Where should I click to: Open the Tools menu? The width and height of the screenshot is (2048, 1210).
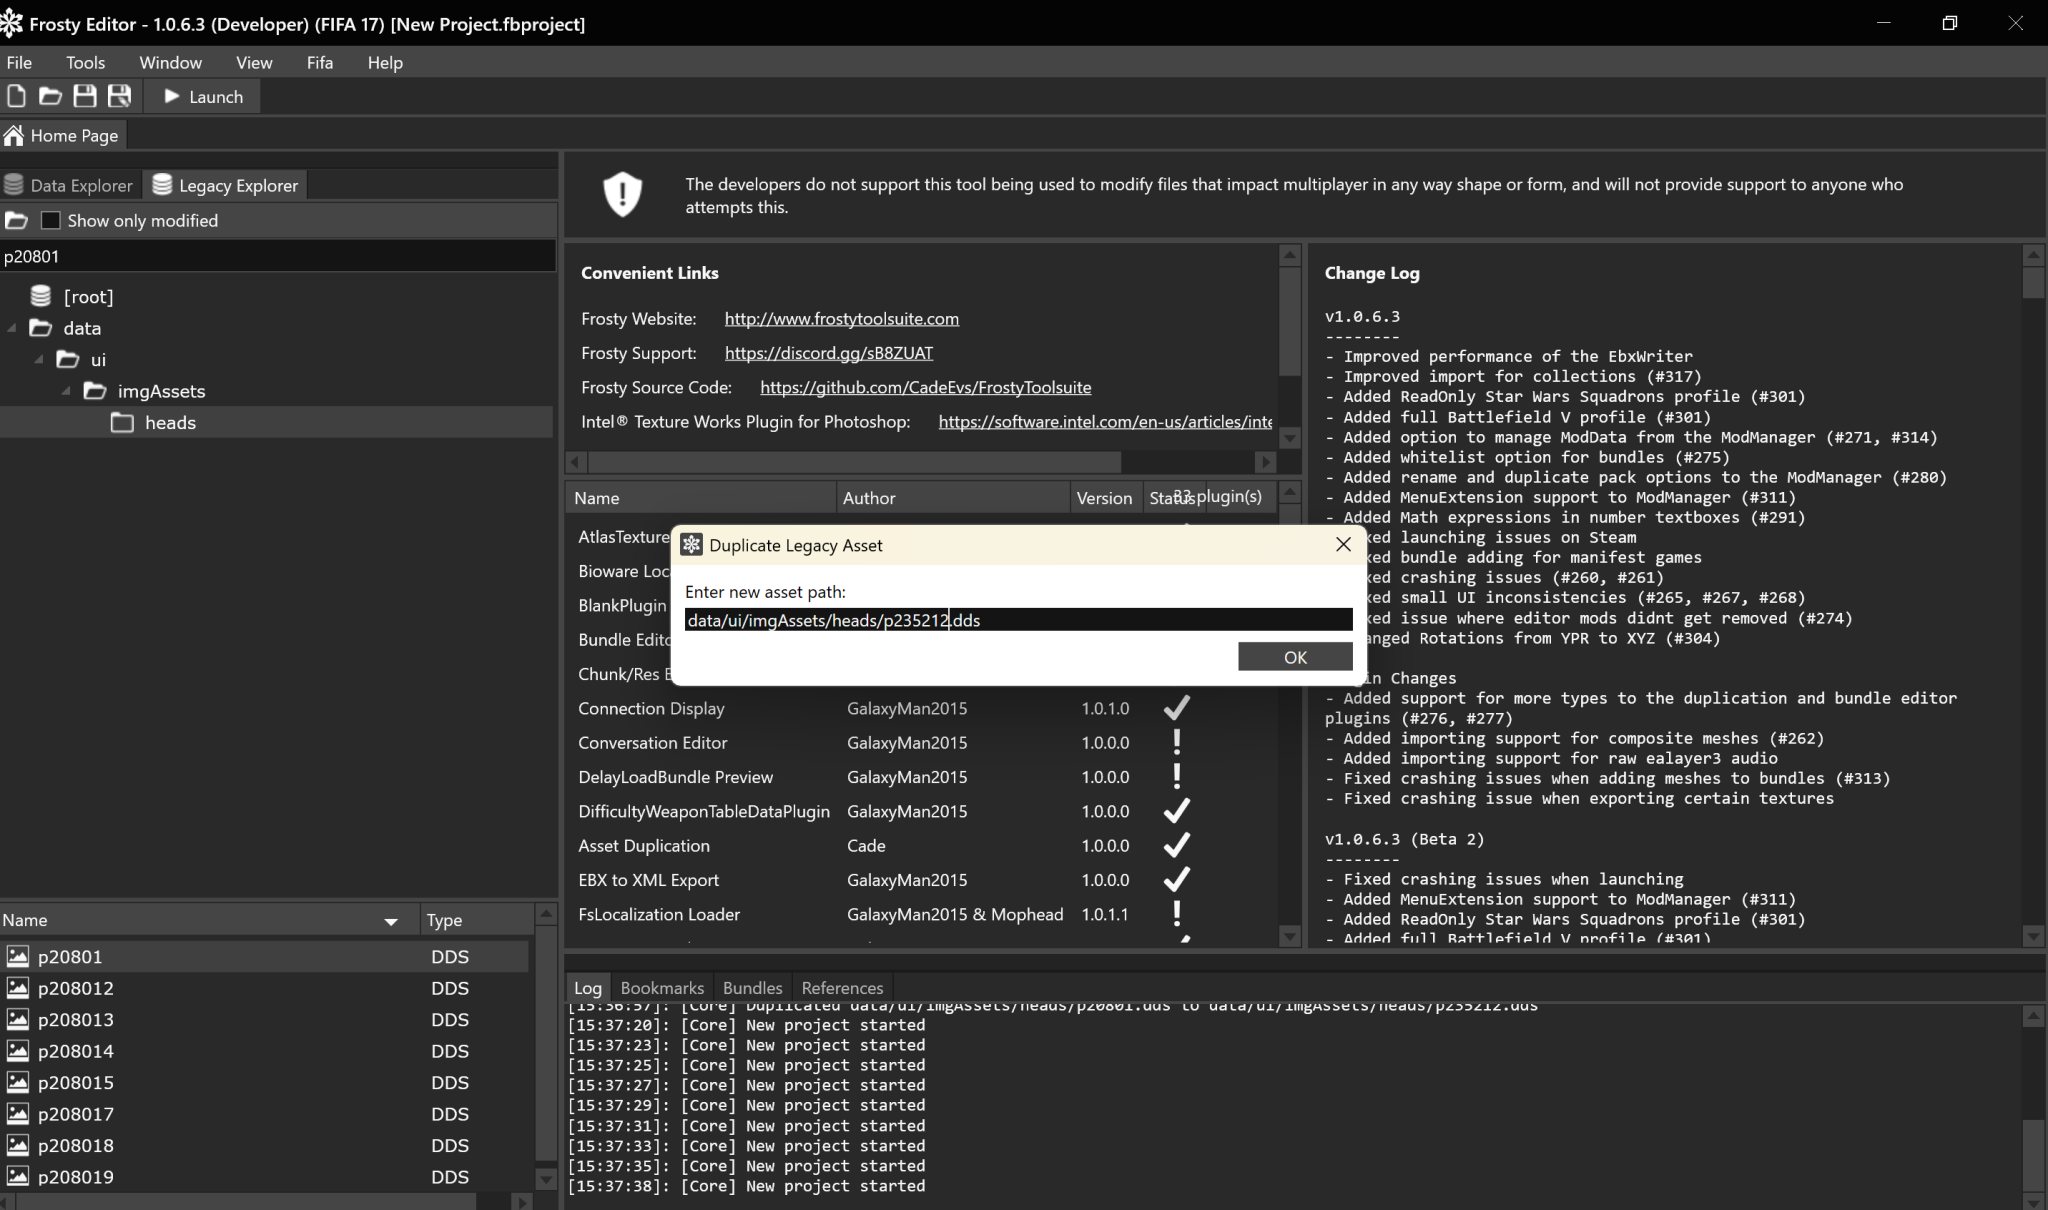pyautogui.click(x=85, y=62)
